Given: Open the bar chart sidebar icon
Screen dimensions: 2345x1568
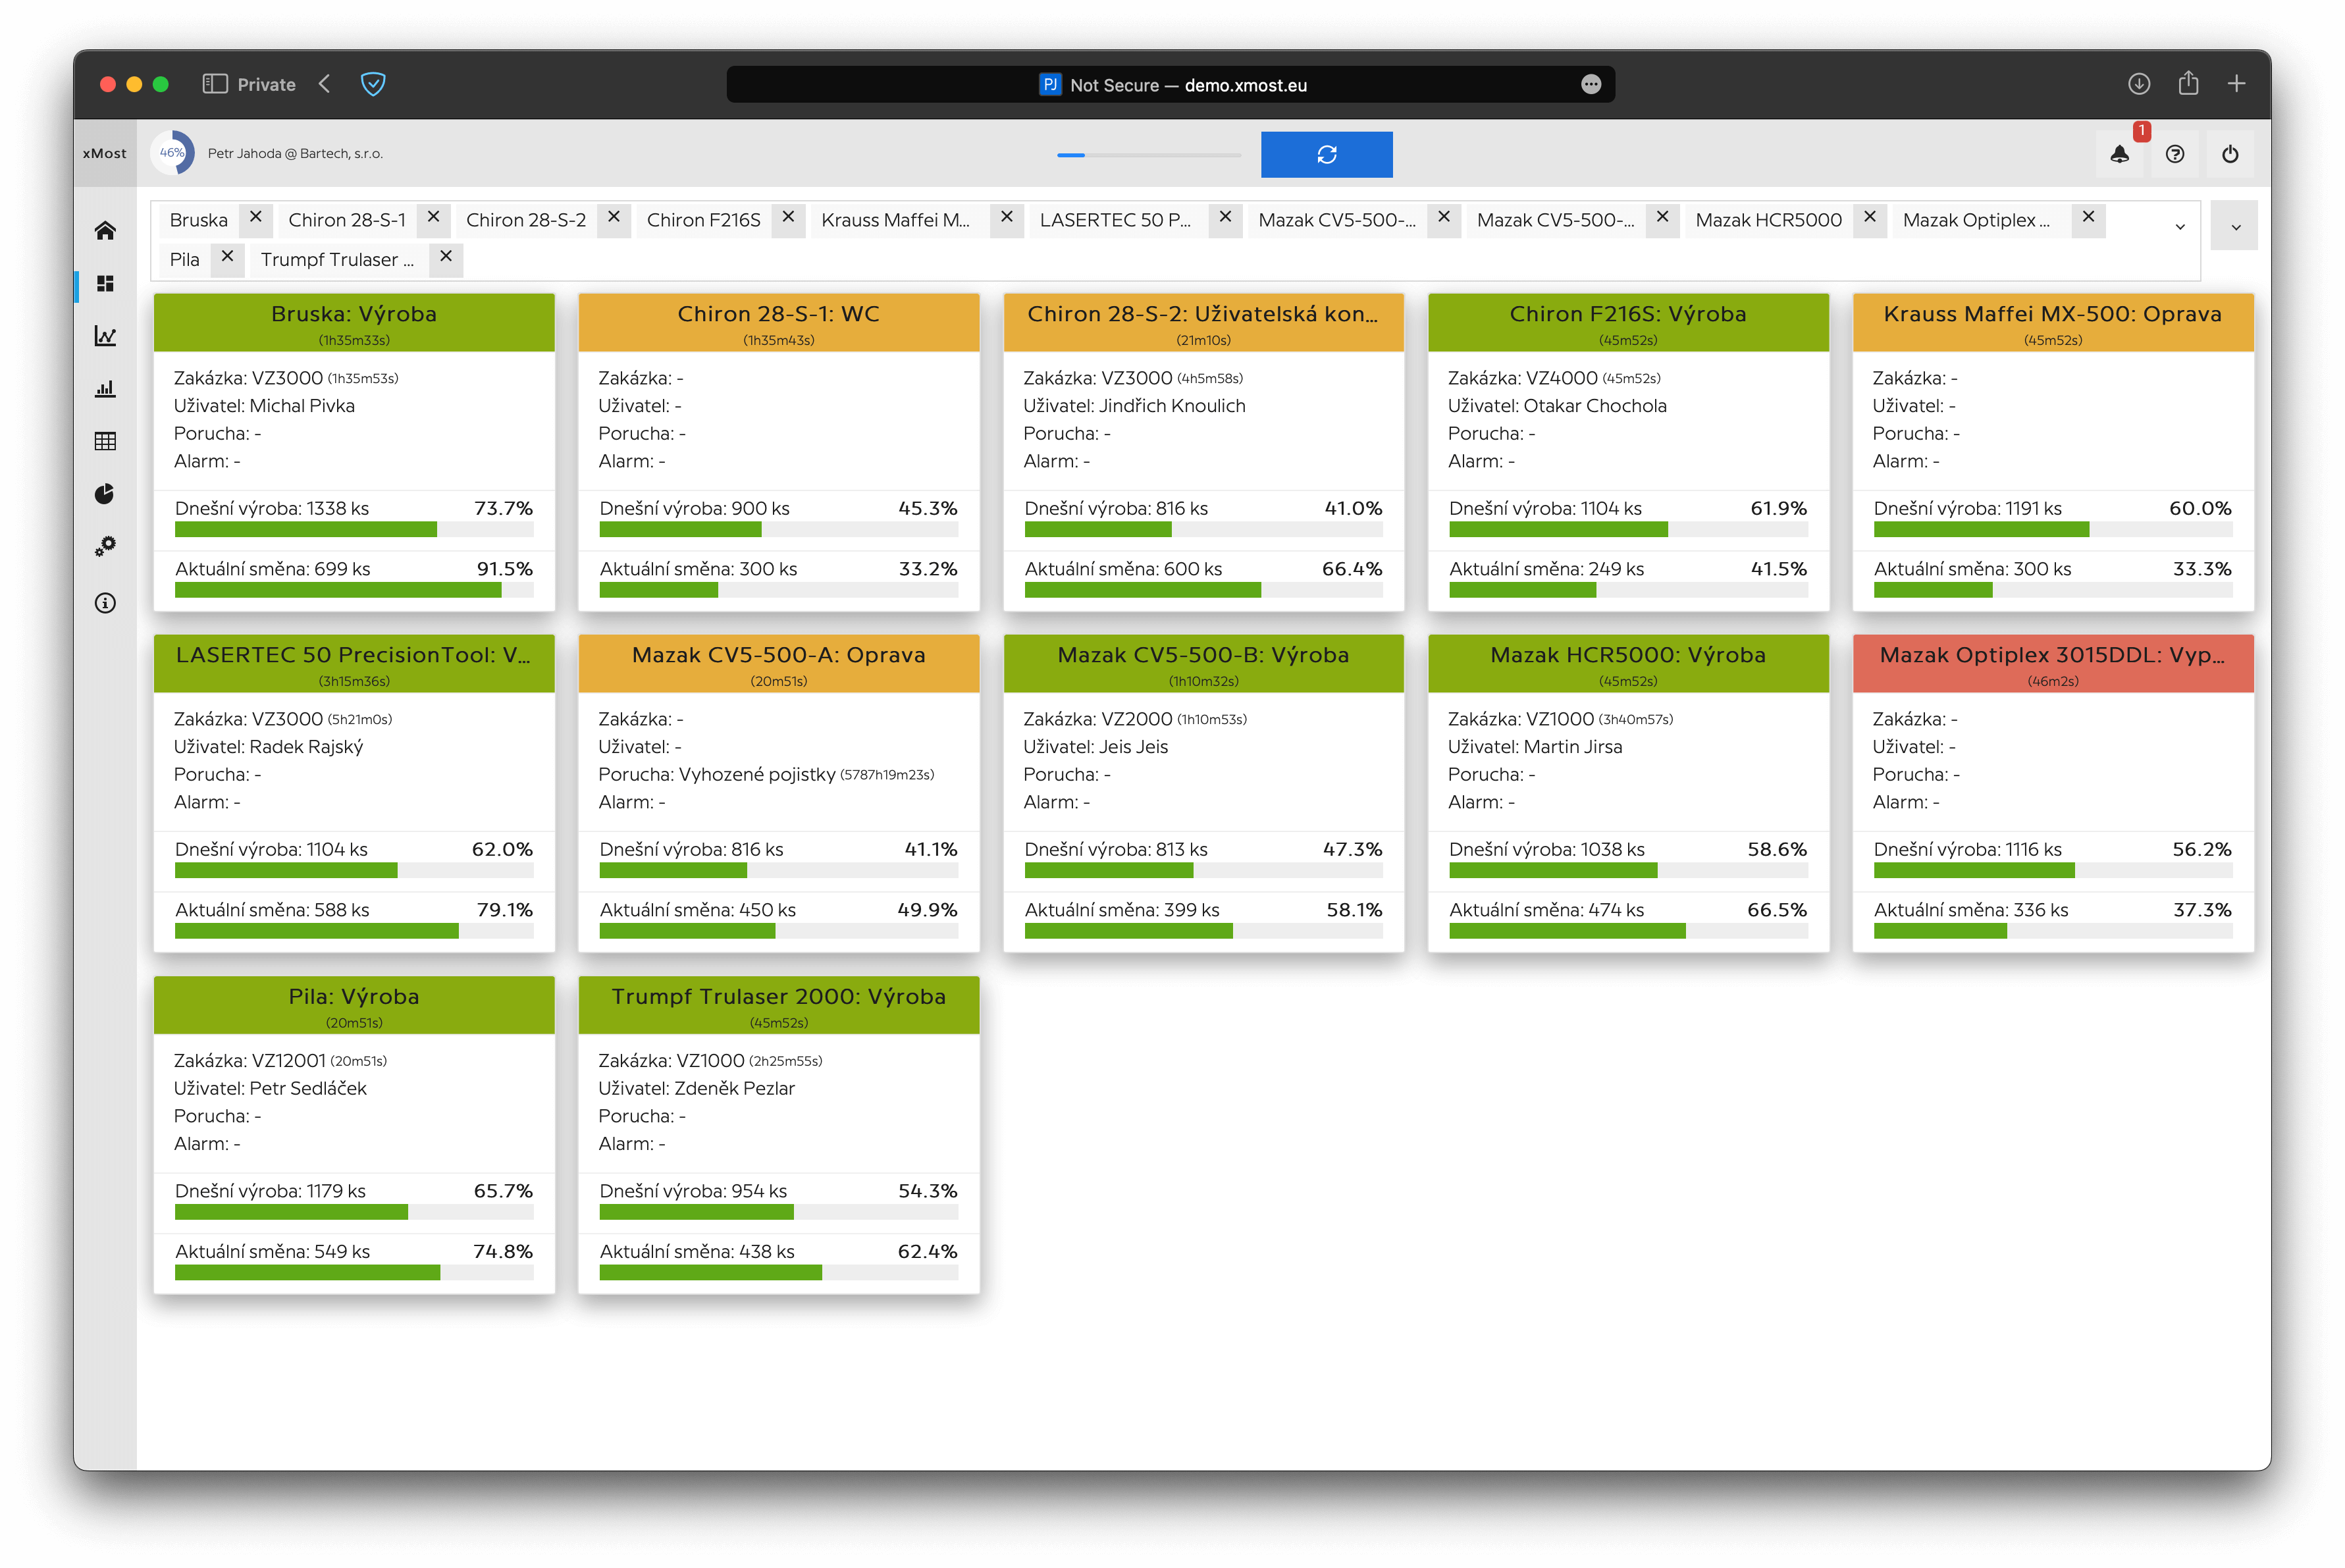Looking at the screenshot, I should [x=105, y=389].
